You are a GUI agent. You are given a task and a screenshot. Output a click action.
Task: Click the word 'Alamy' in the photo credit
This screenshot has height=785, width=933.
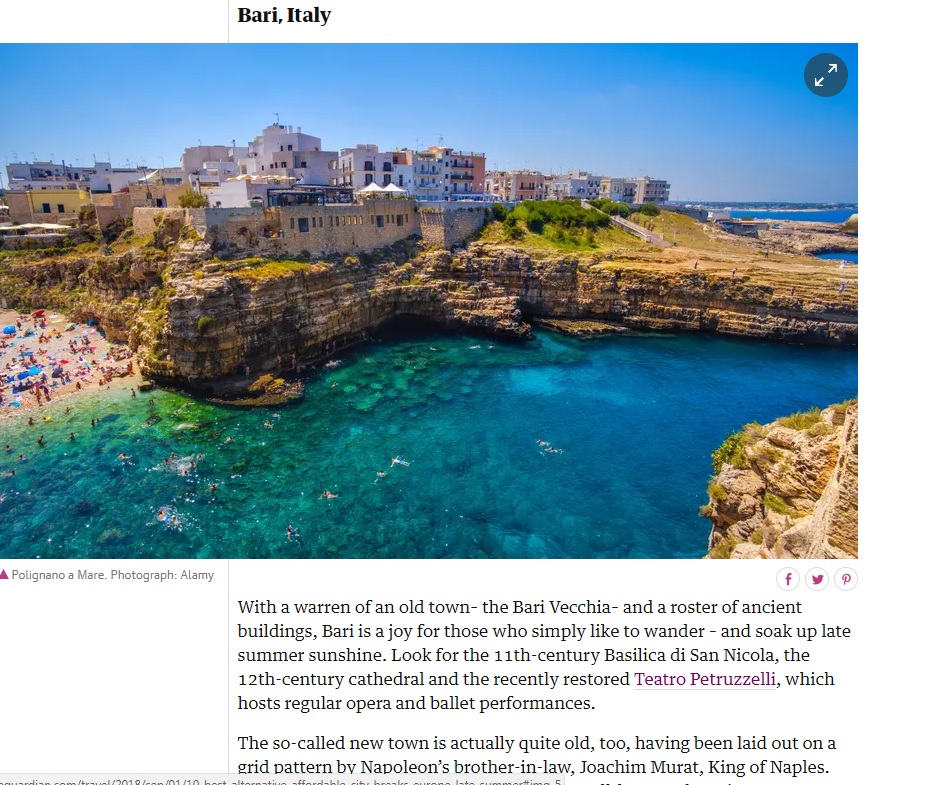click(197, 575)
